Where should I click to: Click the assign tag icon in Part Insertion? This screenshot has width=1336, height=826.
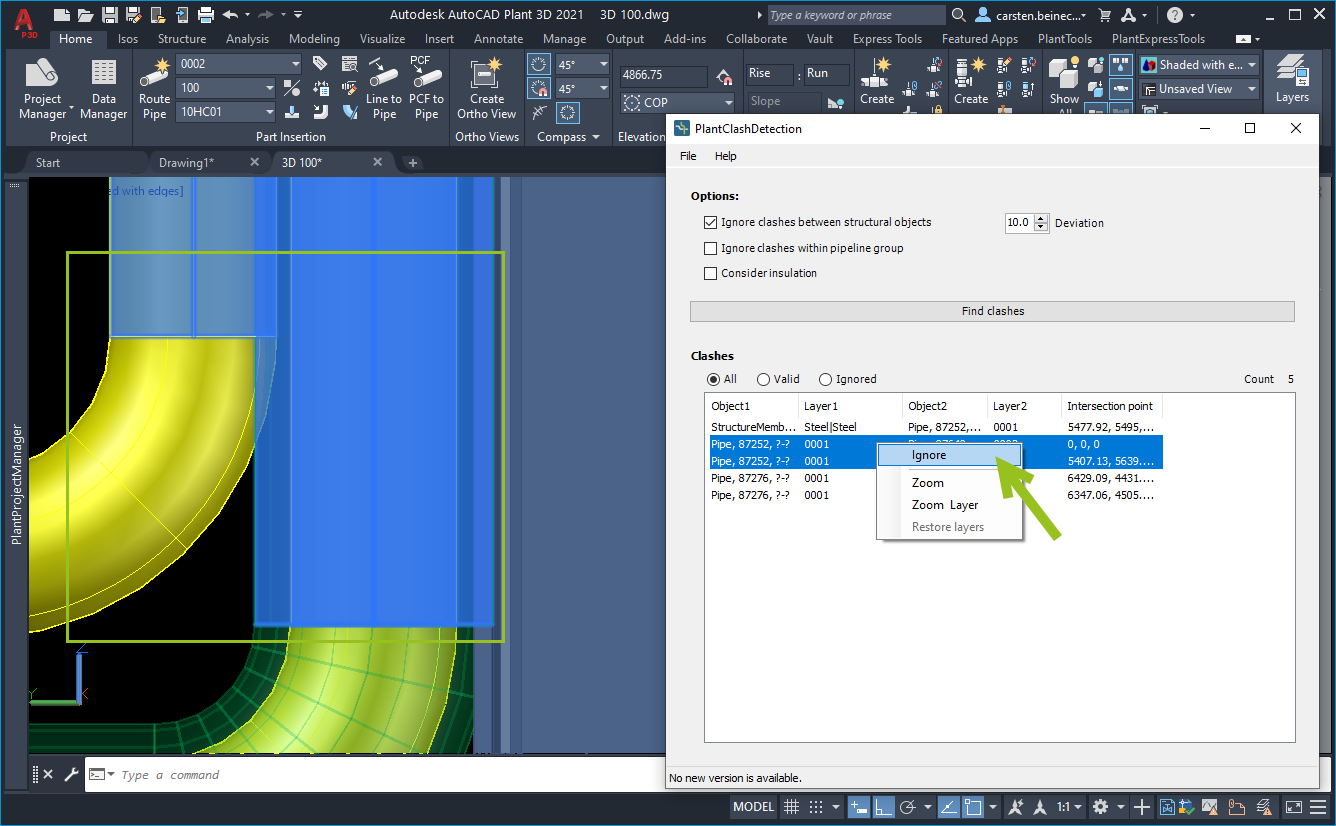tap(320, 64)
